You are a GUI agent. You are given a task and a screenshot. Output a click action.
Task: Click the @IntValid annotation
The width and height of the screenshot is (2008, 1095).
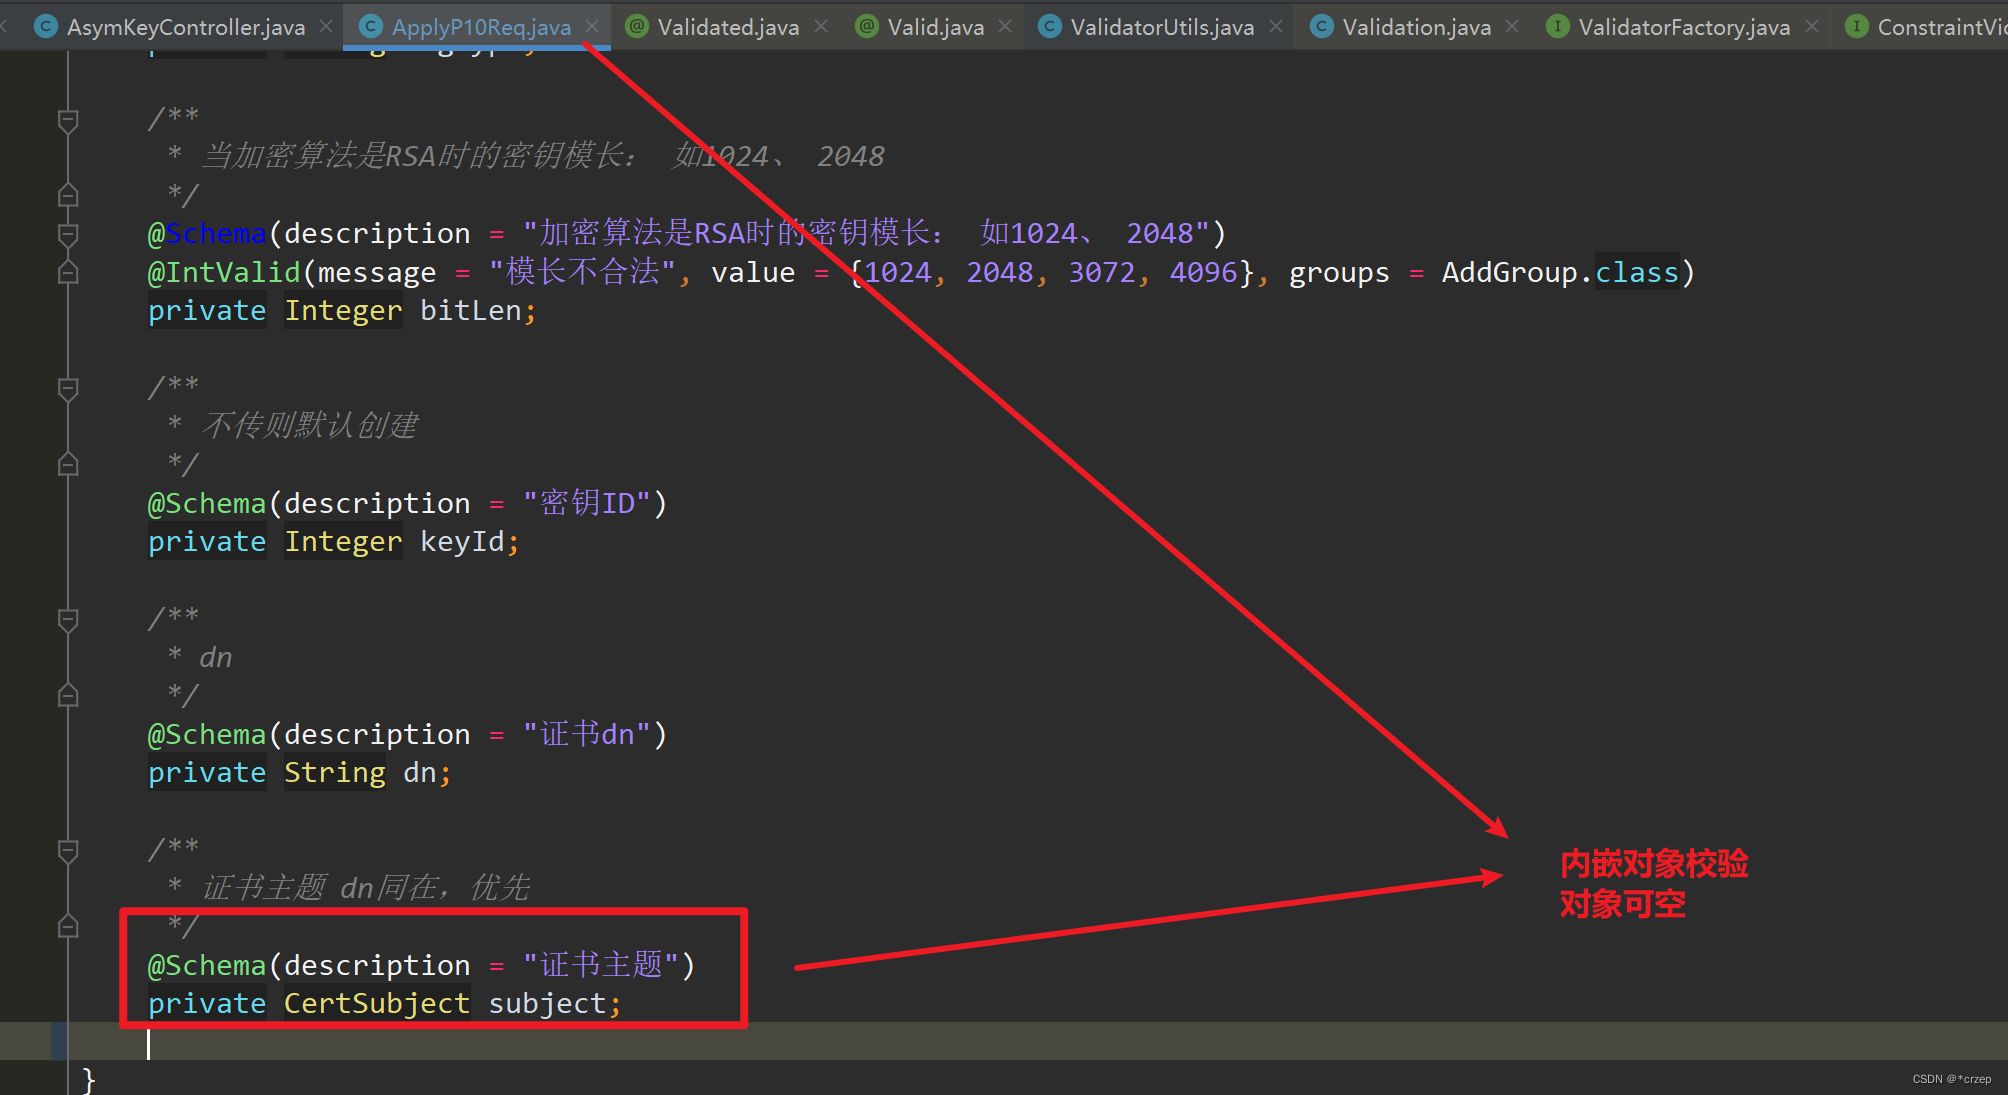[224, 272]
